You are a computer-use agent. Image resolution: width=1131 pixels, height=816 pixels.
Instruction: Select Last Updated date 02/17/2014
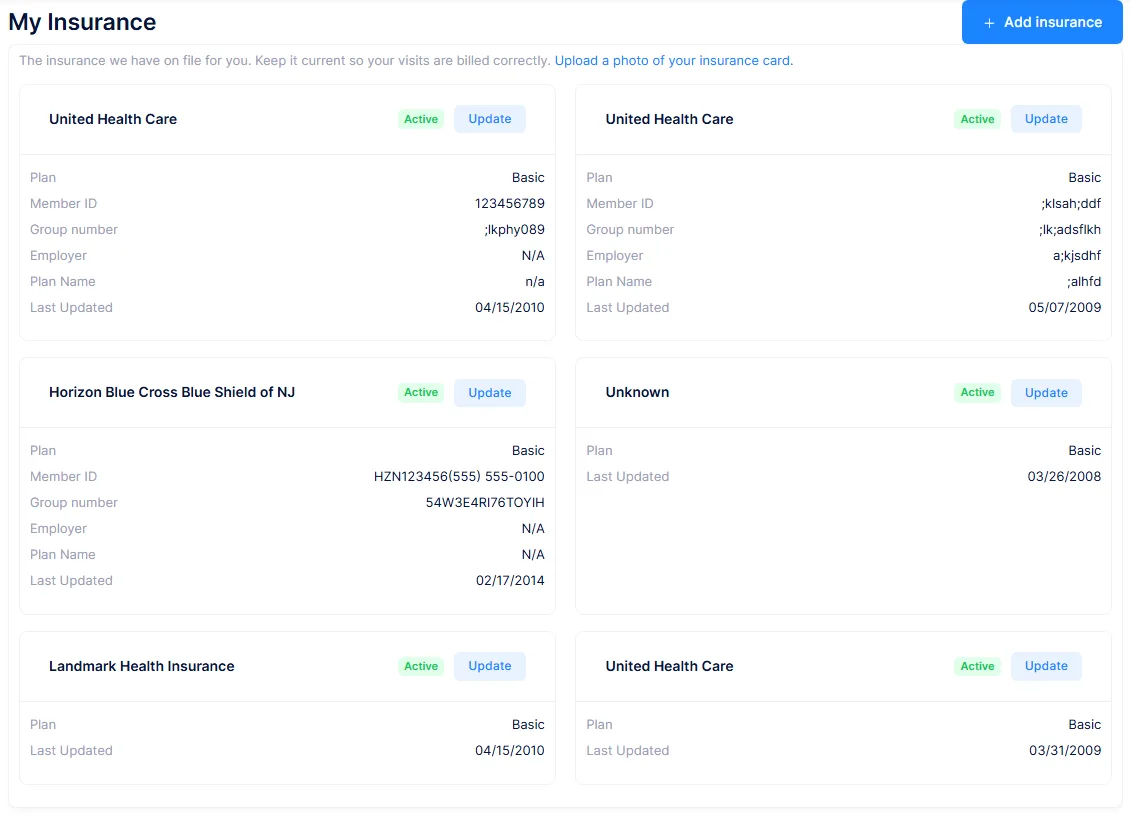click(x=510, y=580)
